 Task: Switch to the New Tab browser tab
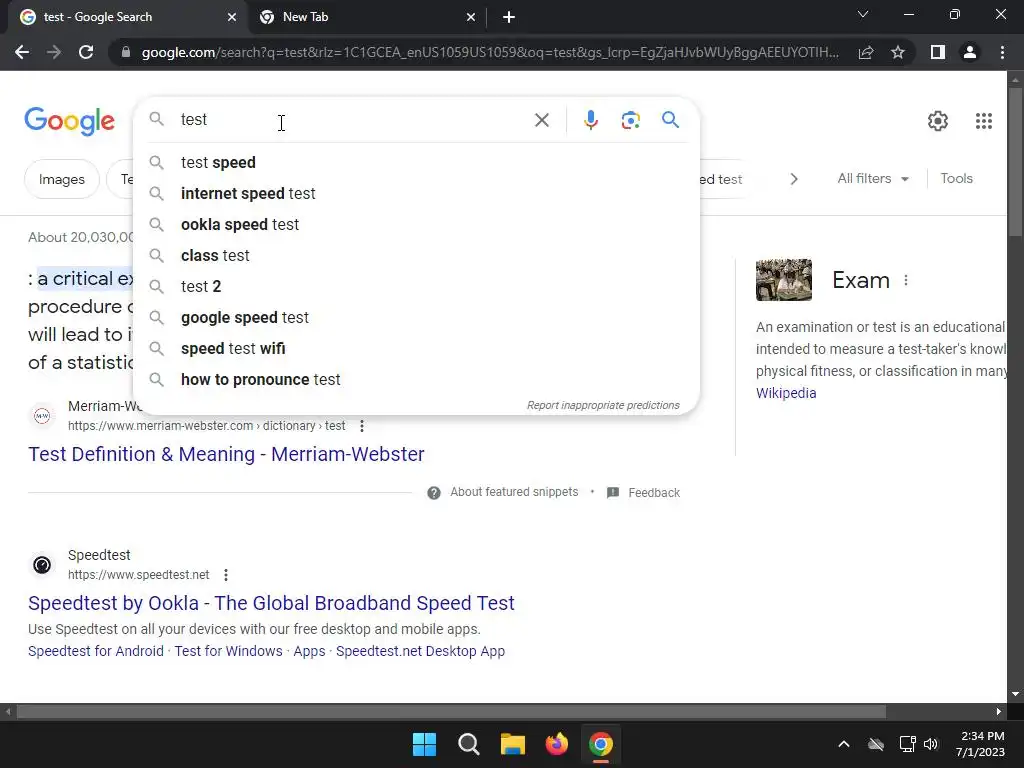[x=366, y=17]
